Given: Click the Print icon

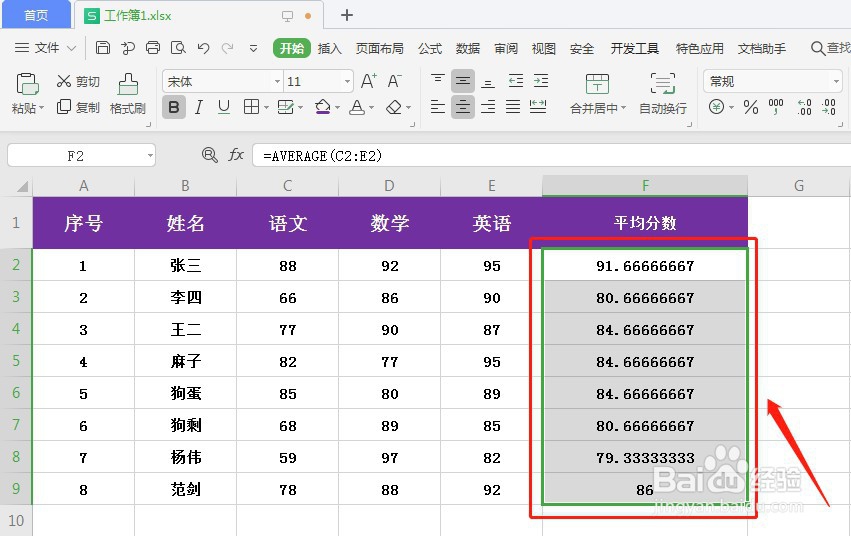Looking at the screenshot, I should [153, 48].
